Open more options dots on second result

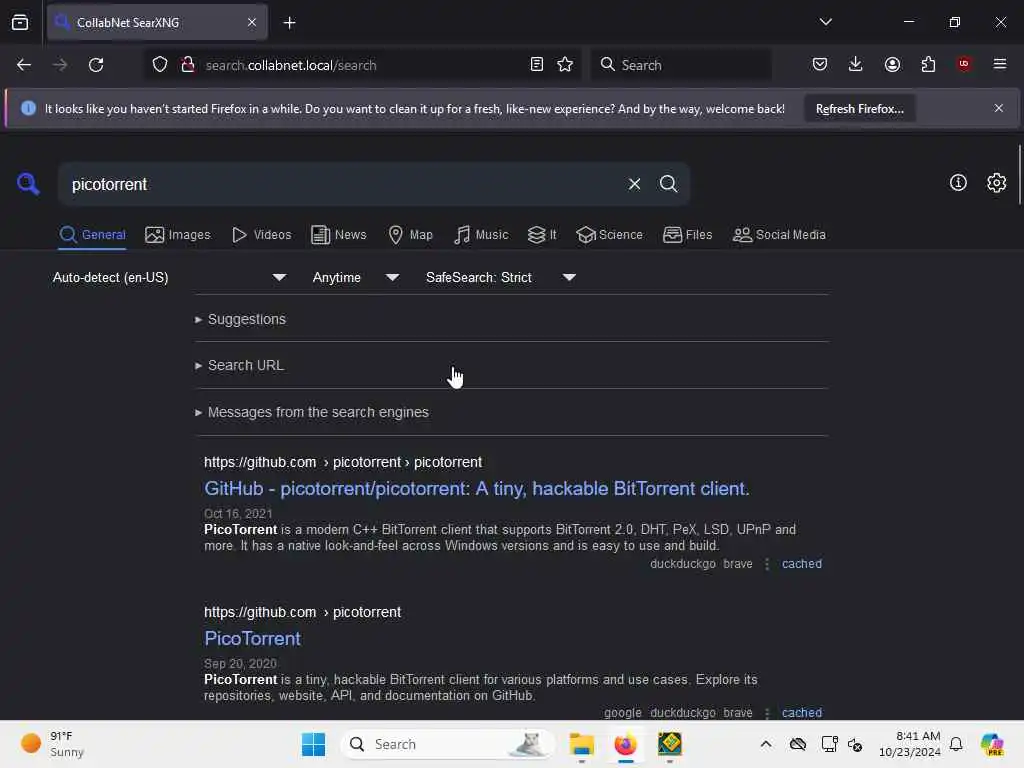pyautogui.click(x=767, y=713)
